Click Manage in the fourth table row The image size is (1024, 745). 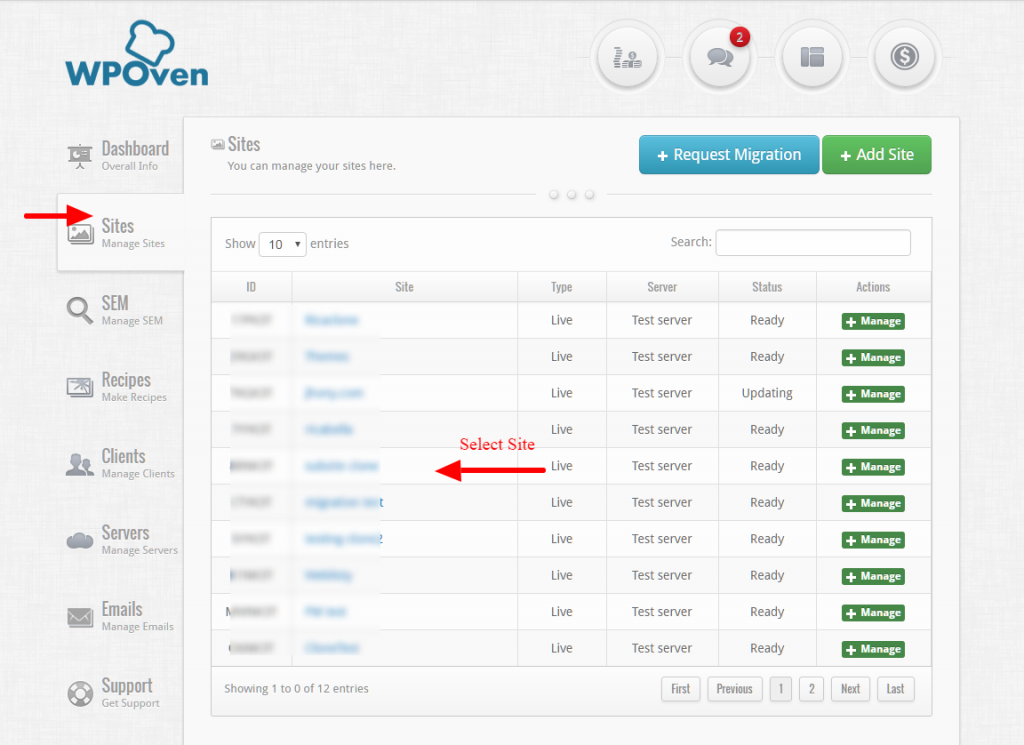point(873,431)
